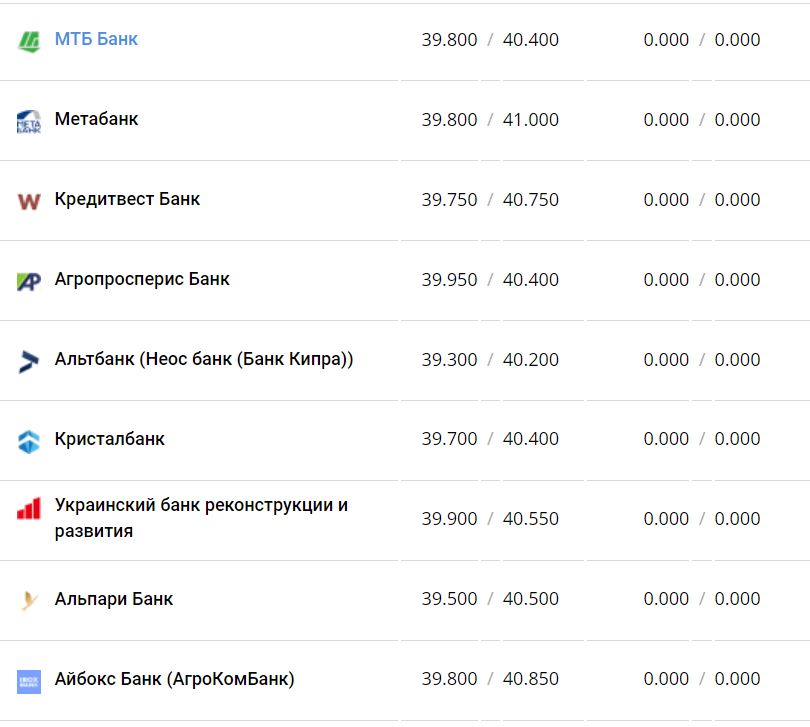Click the Альпари Банк logo icon

(29, 601)
